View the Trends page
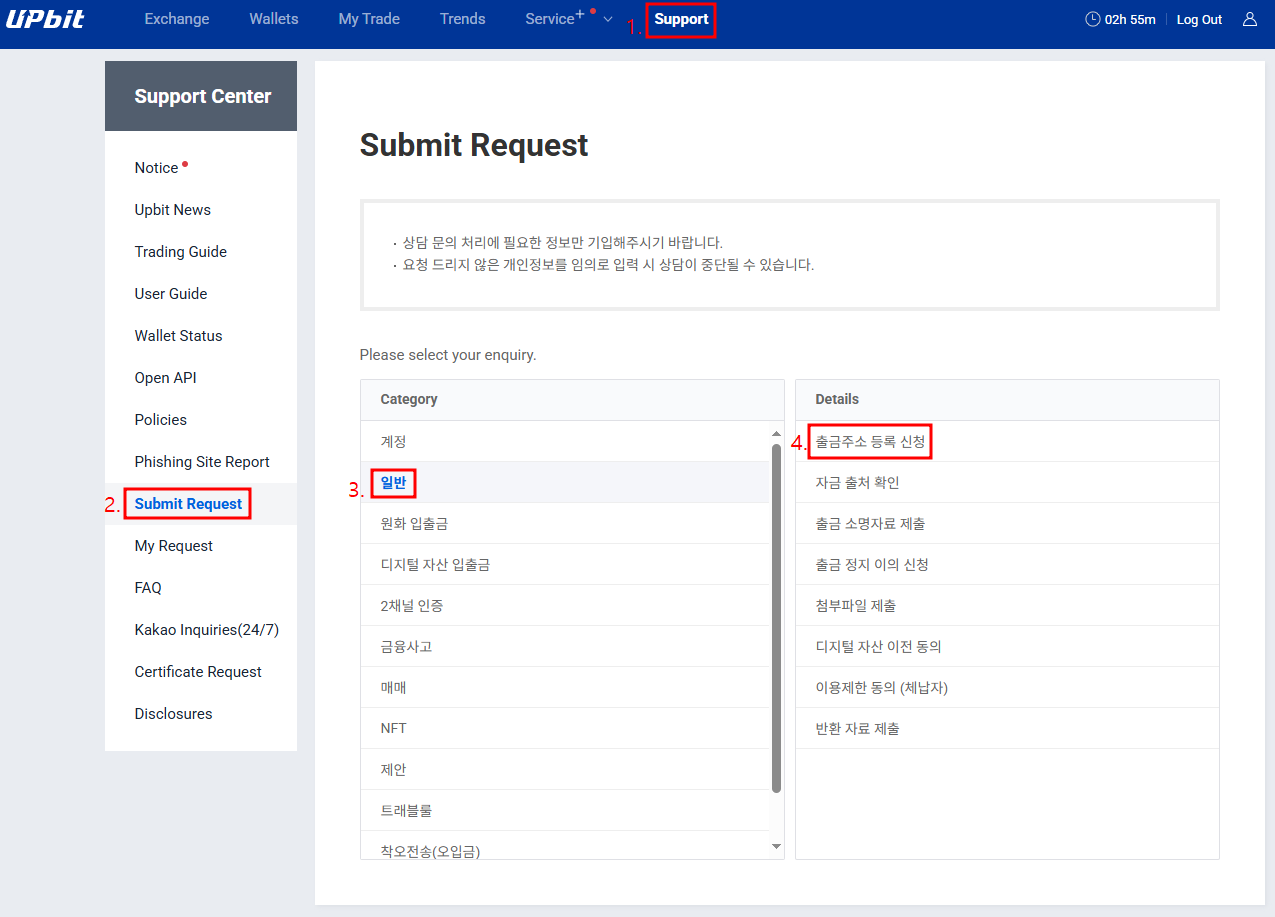This screenshot has height=917, width=1275. pos(462,18)
